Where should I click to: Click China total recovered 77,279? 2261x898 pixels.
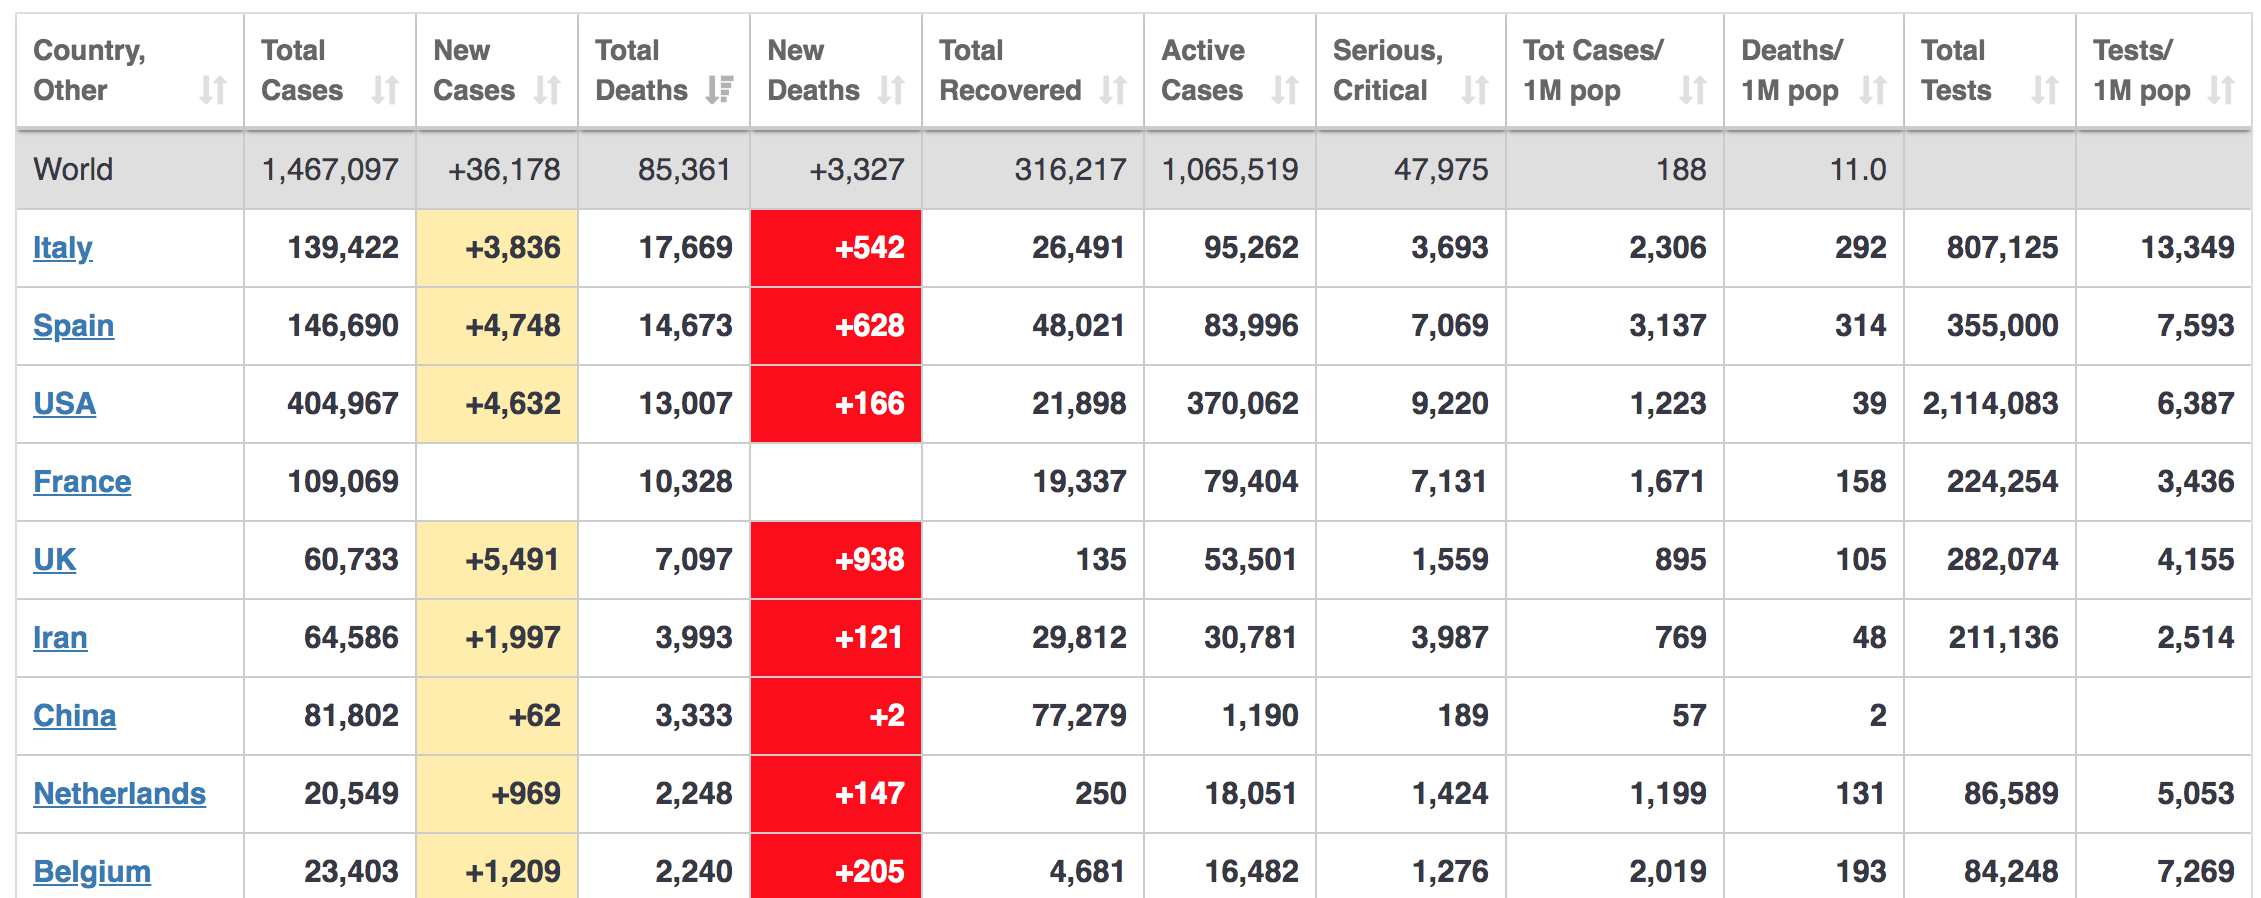tap(1079, 716)
